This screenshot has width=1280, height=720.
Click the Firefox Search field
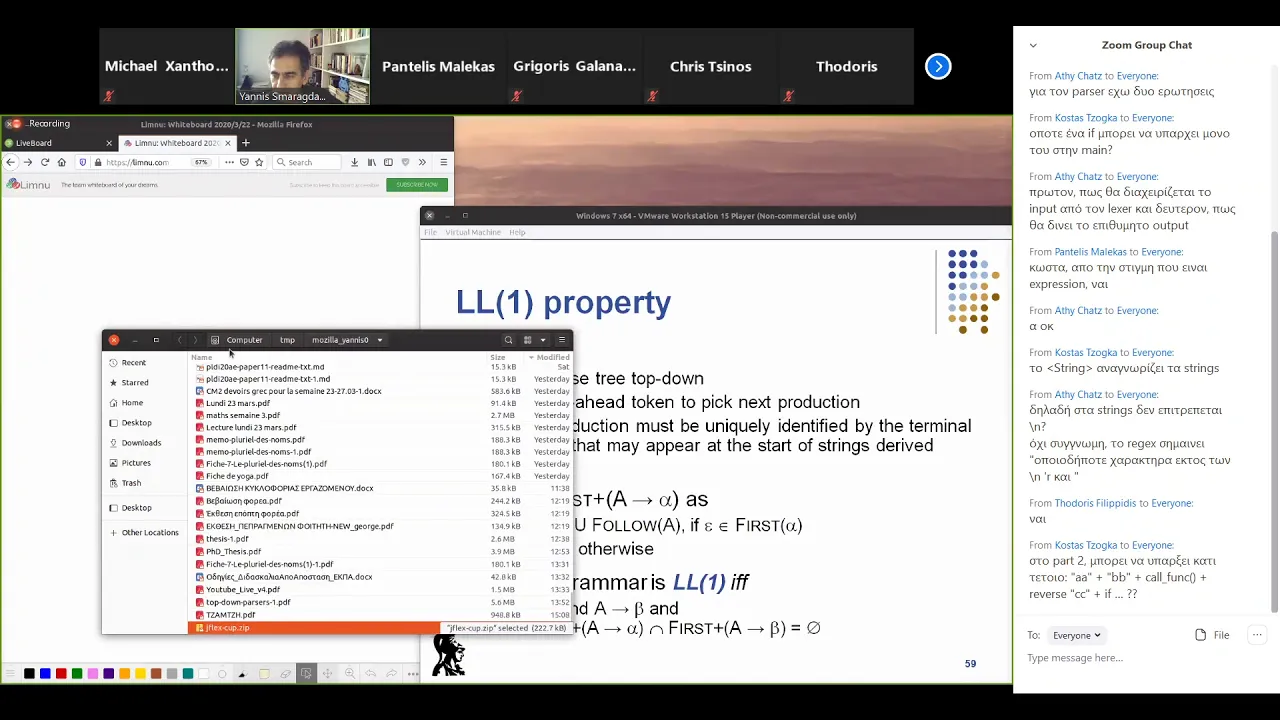[x=306, y=162]
